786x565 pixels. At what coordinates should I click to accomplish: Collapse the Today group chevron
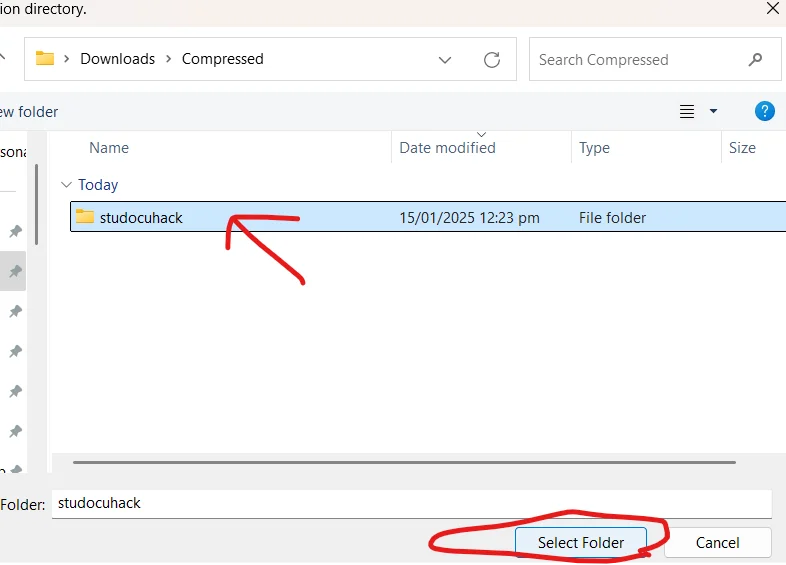pos(66,184)
